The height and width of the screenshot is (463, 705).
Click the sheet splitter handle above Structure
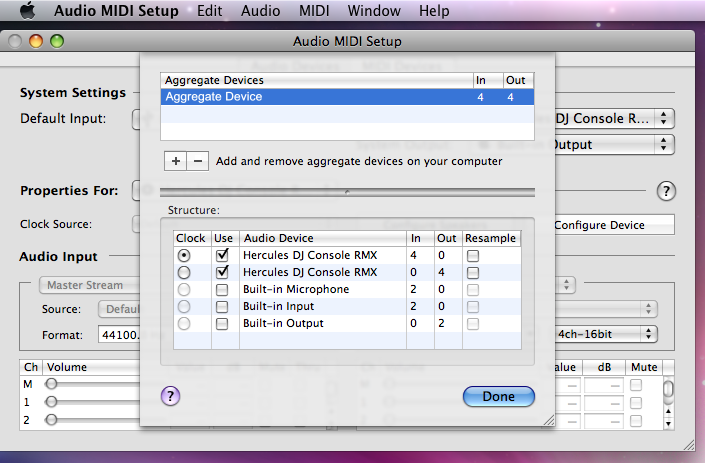click(347, 192)
